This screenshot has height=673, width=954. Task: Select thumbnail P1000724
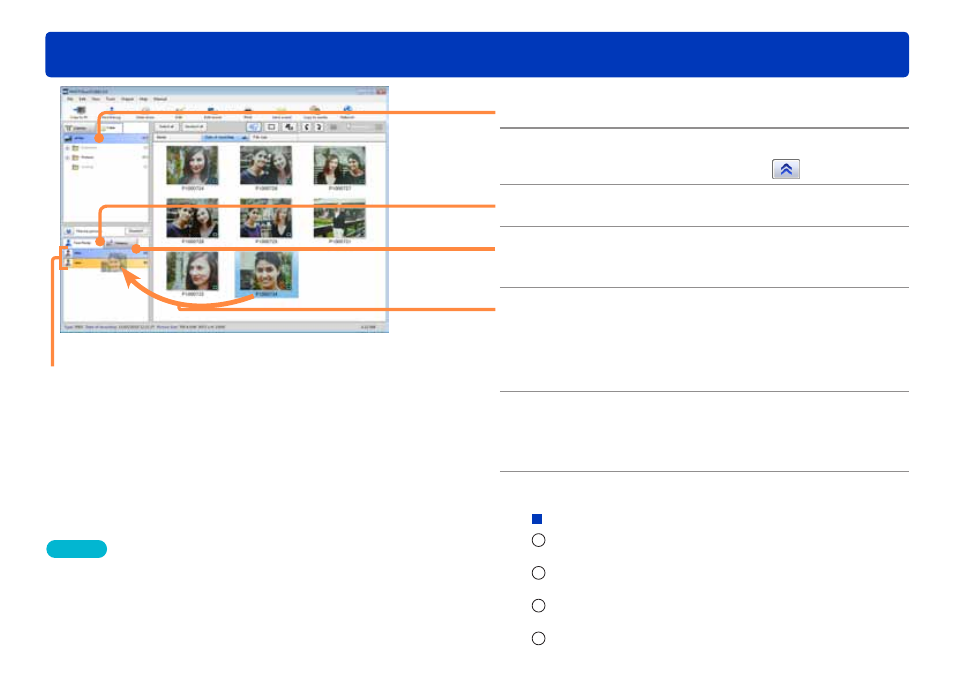(192, 166)
